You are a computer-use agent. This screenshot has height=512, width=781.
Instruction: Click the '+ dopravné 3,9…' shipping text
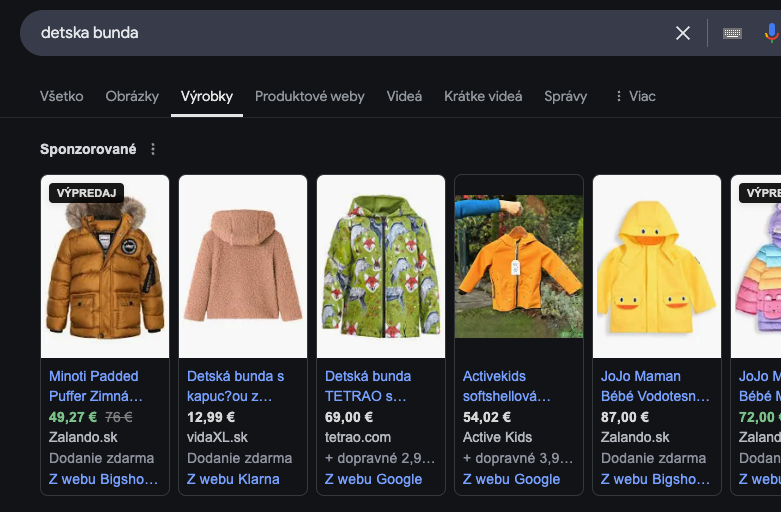coord(518,458)
